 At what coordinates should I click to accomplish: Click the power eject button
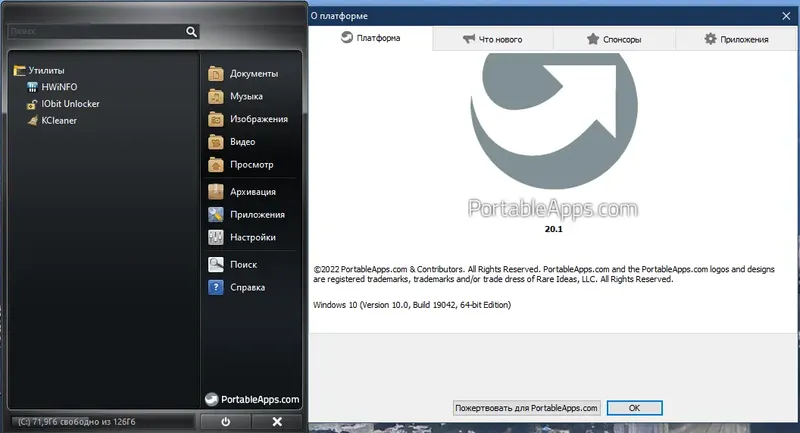tap(226, 422)
